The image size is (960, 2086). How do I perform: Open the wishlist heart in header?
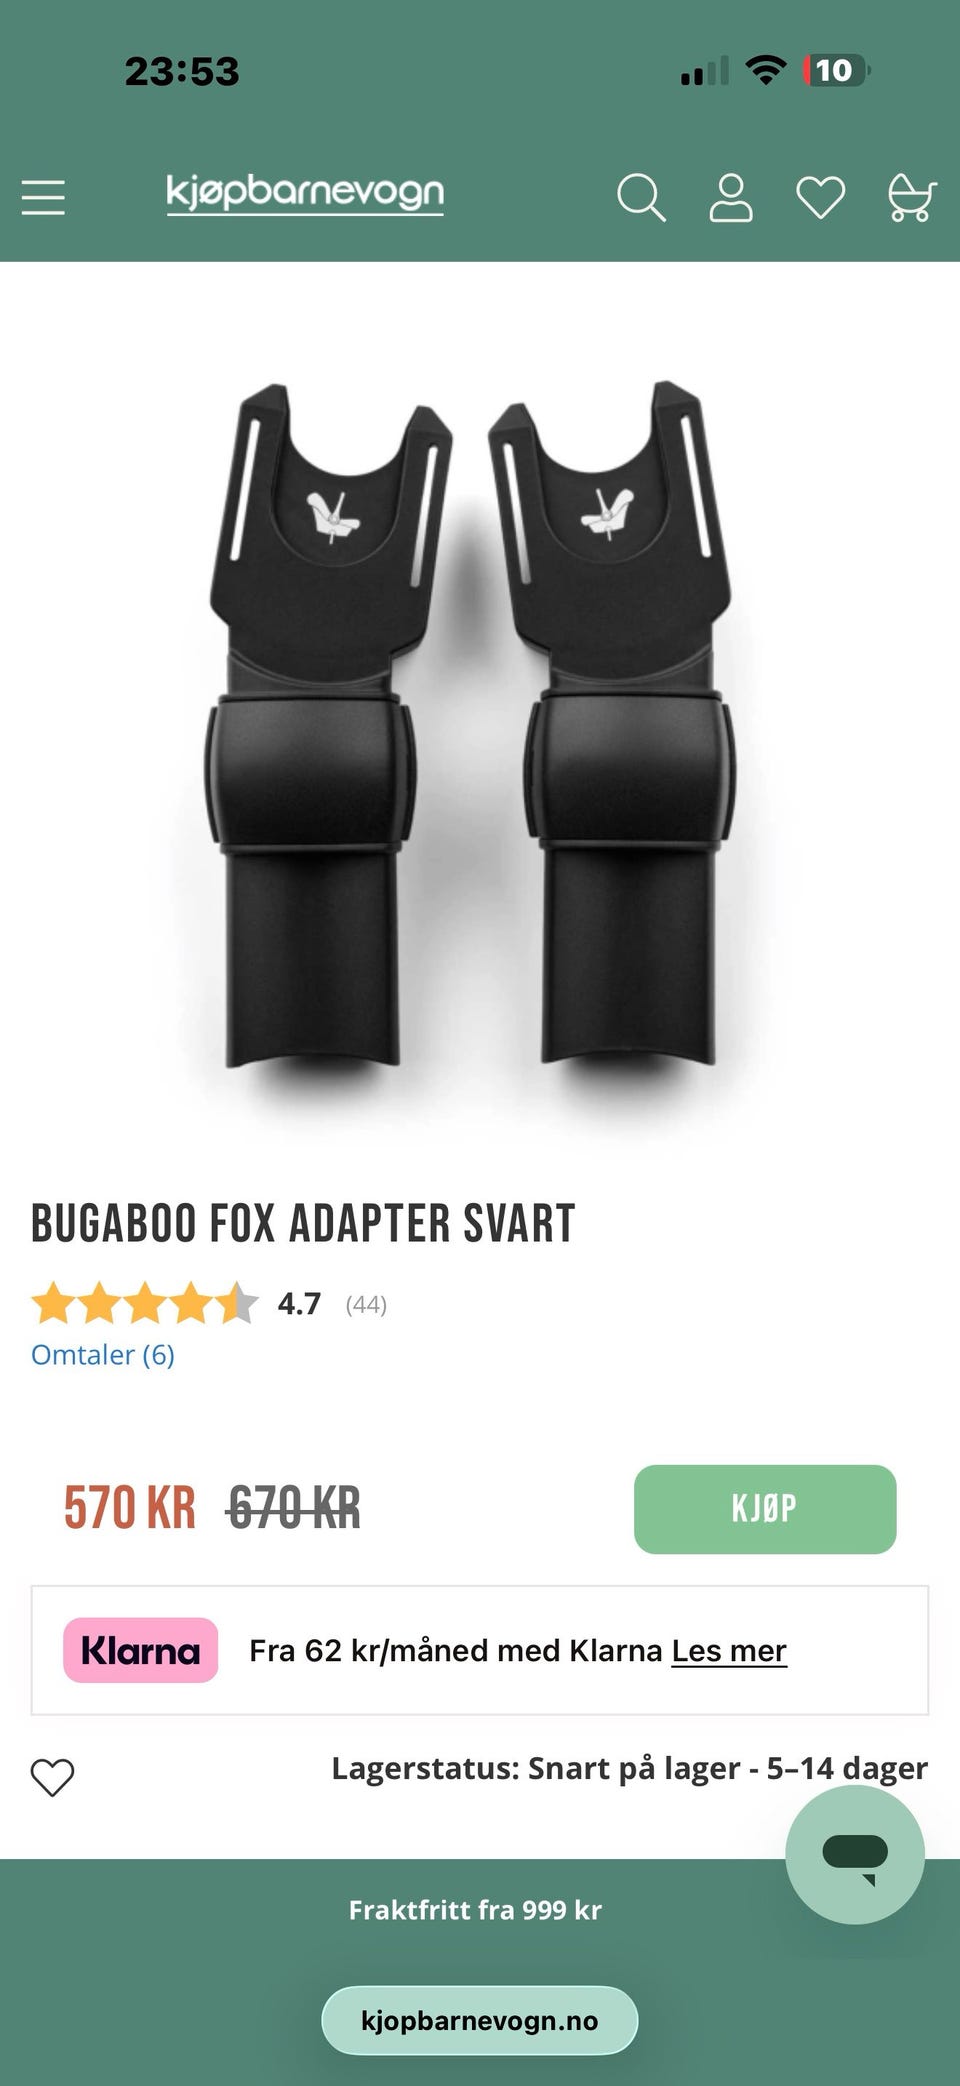[x=820, y=197]
